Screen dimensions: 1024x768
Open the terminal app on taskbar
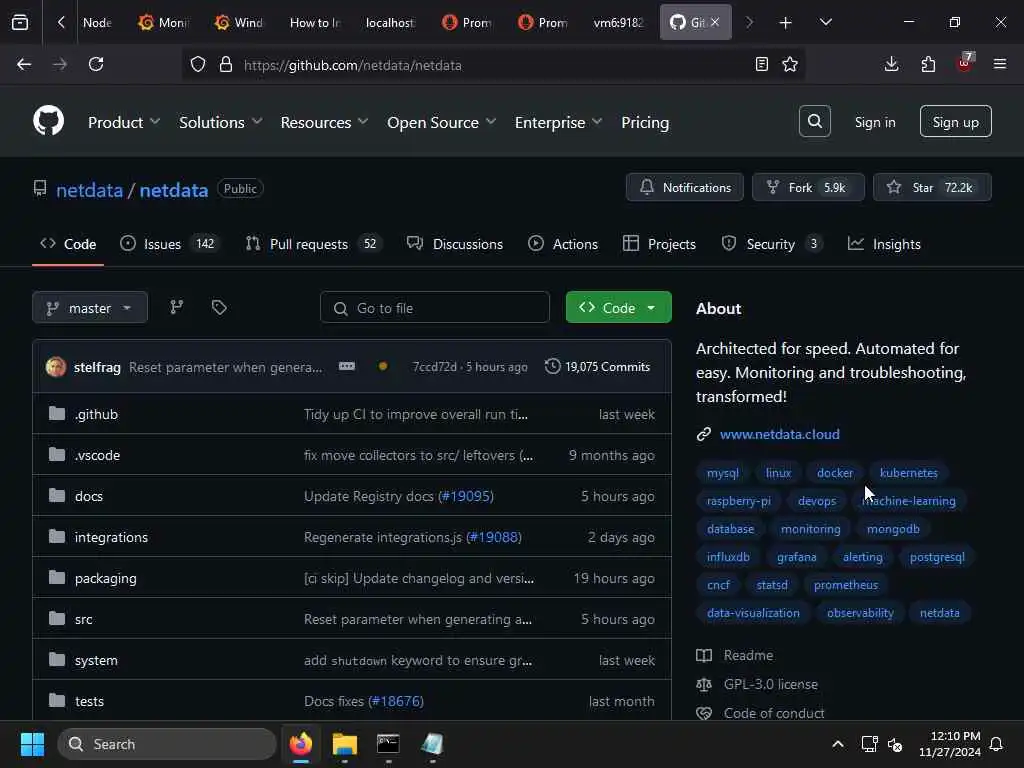pyautogui.click(x=388, y=744)
